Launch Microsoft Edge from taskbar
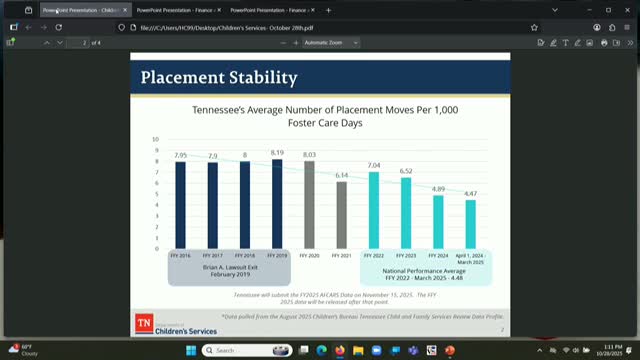This screenshot has width=640, height=360. pyautogui.click(x=322, y=350)
